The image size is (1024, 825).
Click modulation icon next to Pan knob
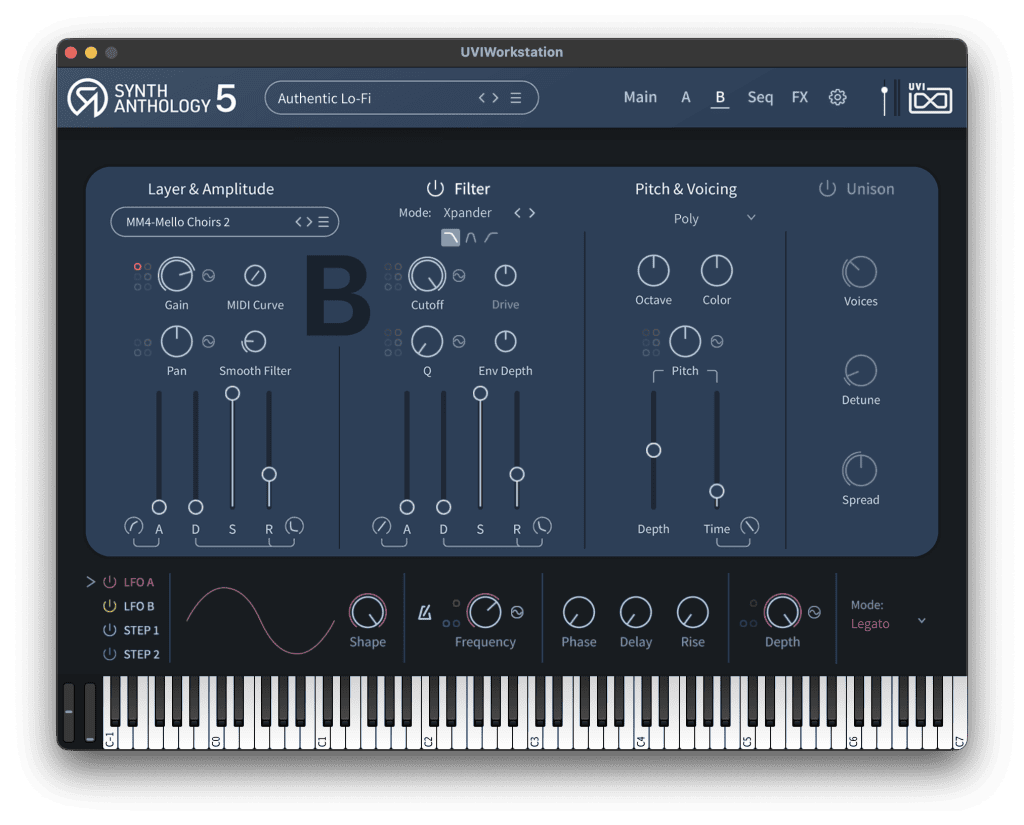pyautogui.click(x=208, y=342)
